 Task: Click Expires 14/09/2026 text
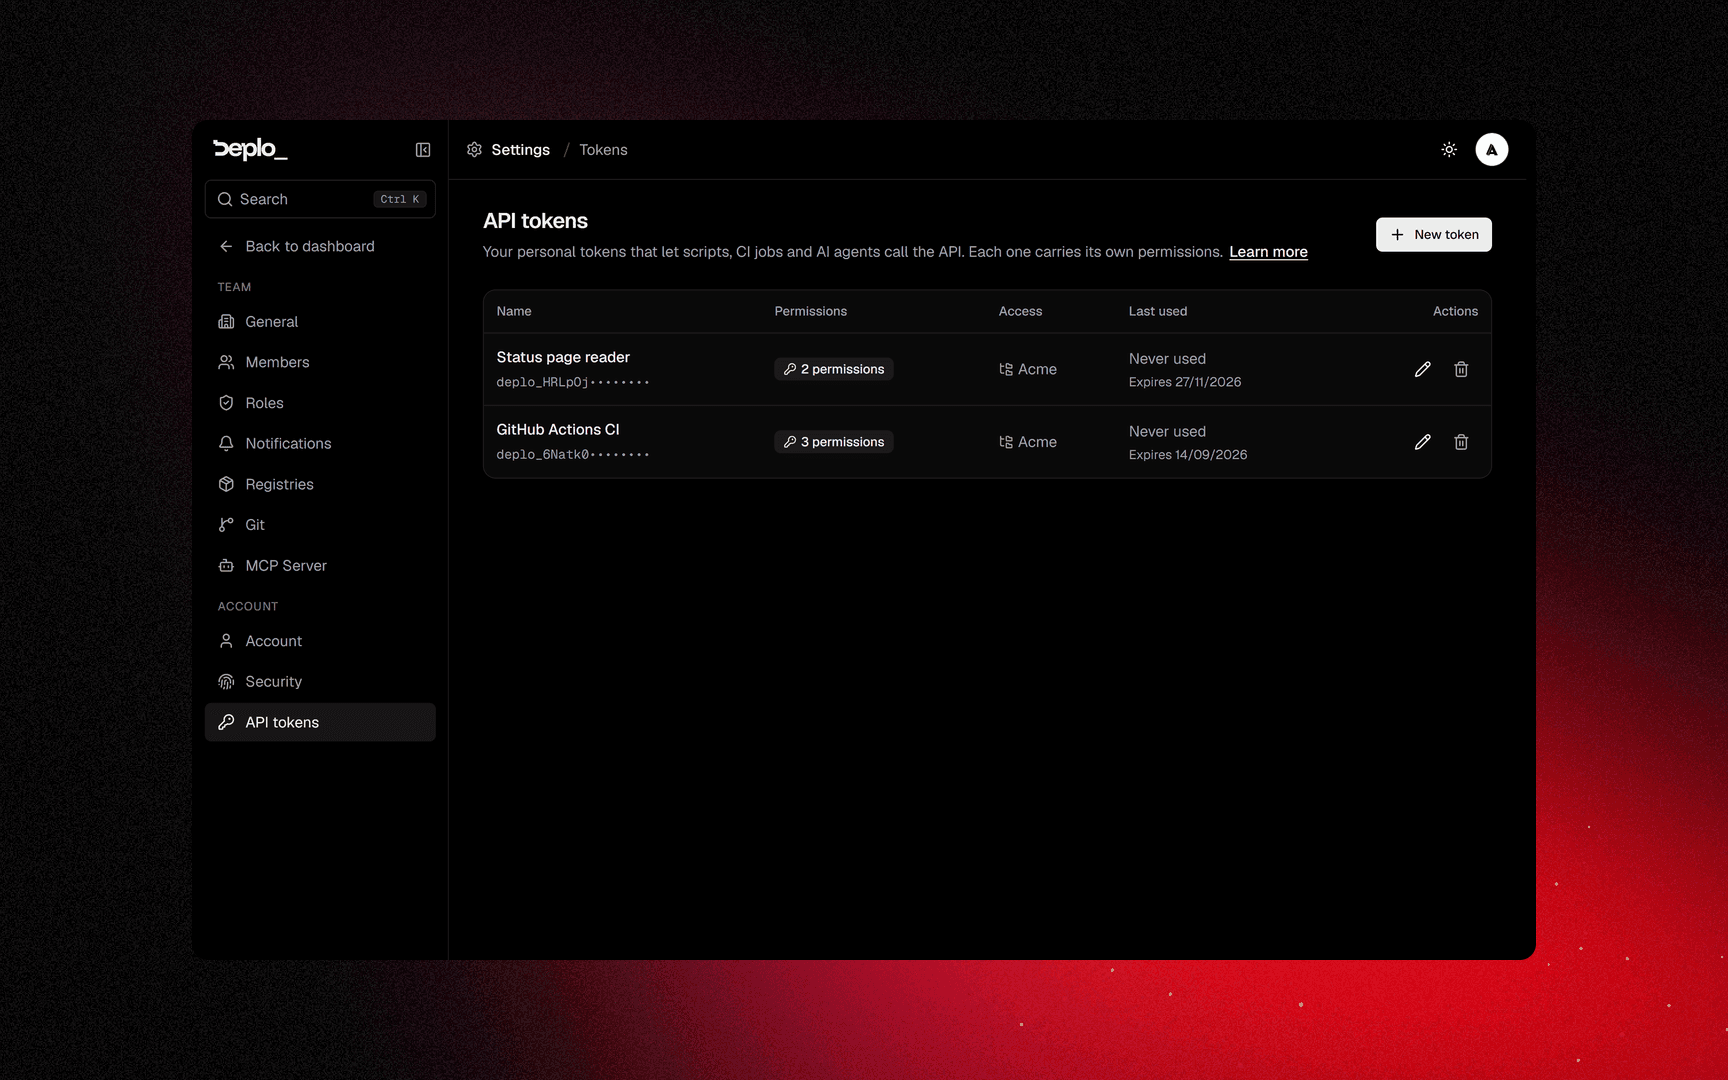[x=1188, y=455]
